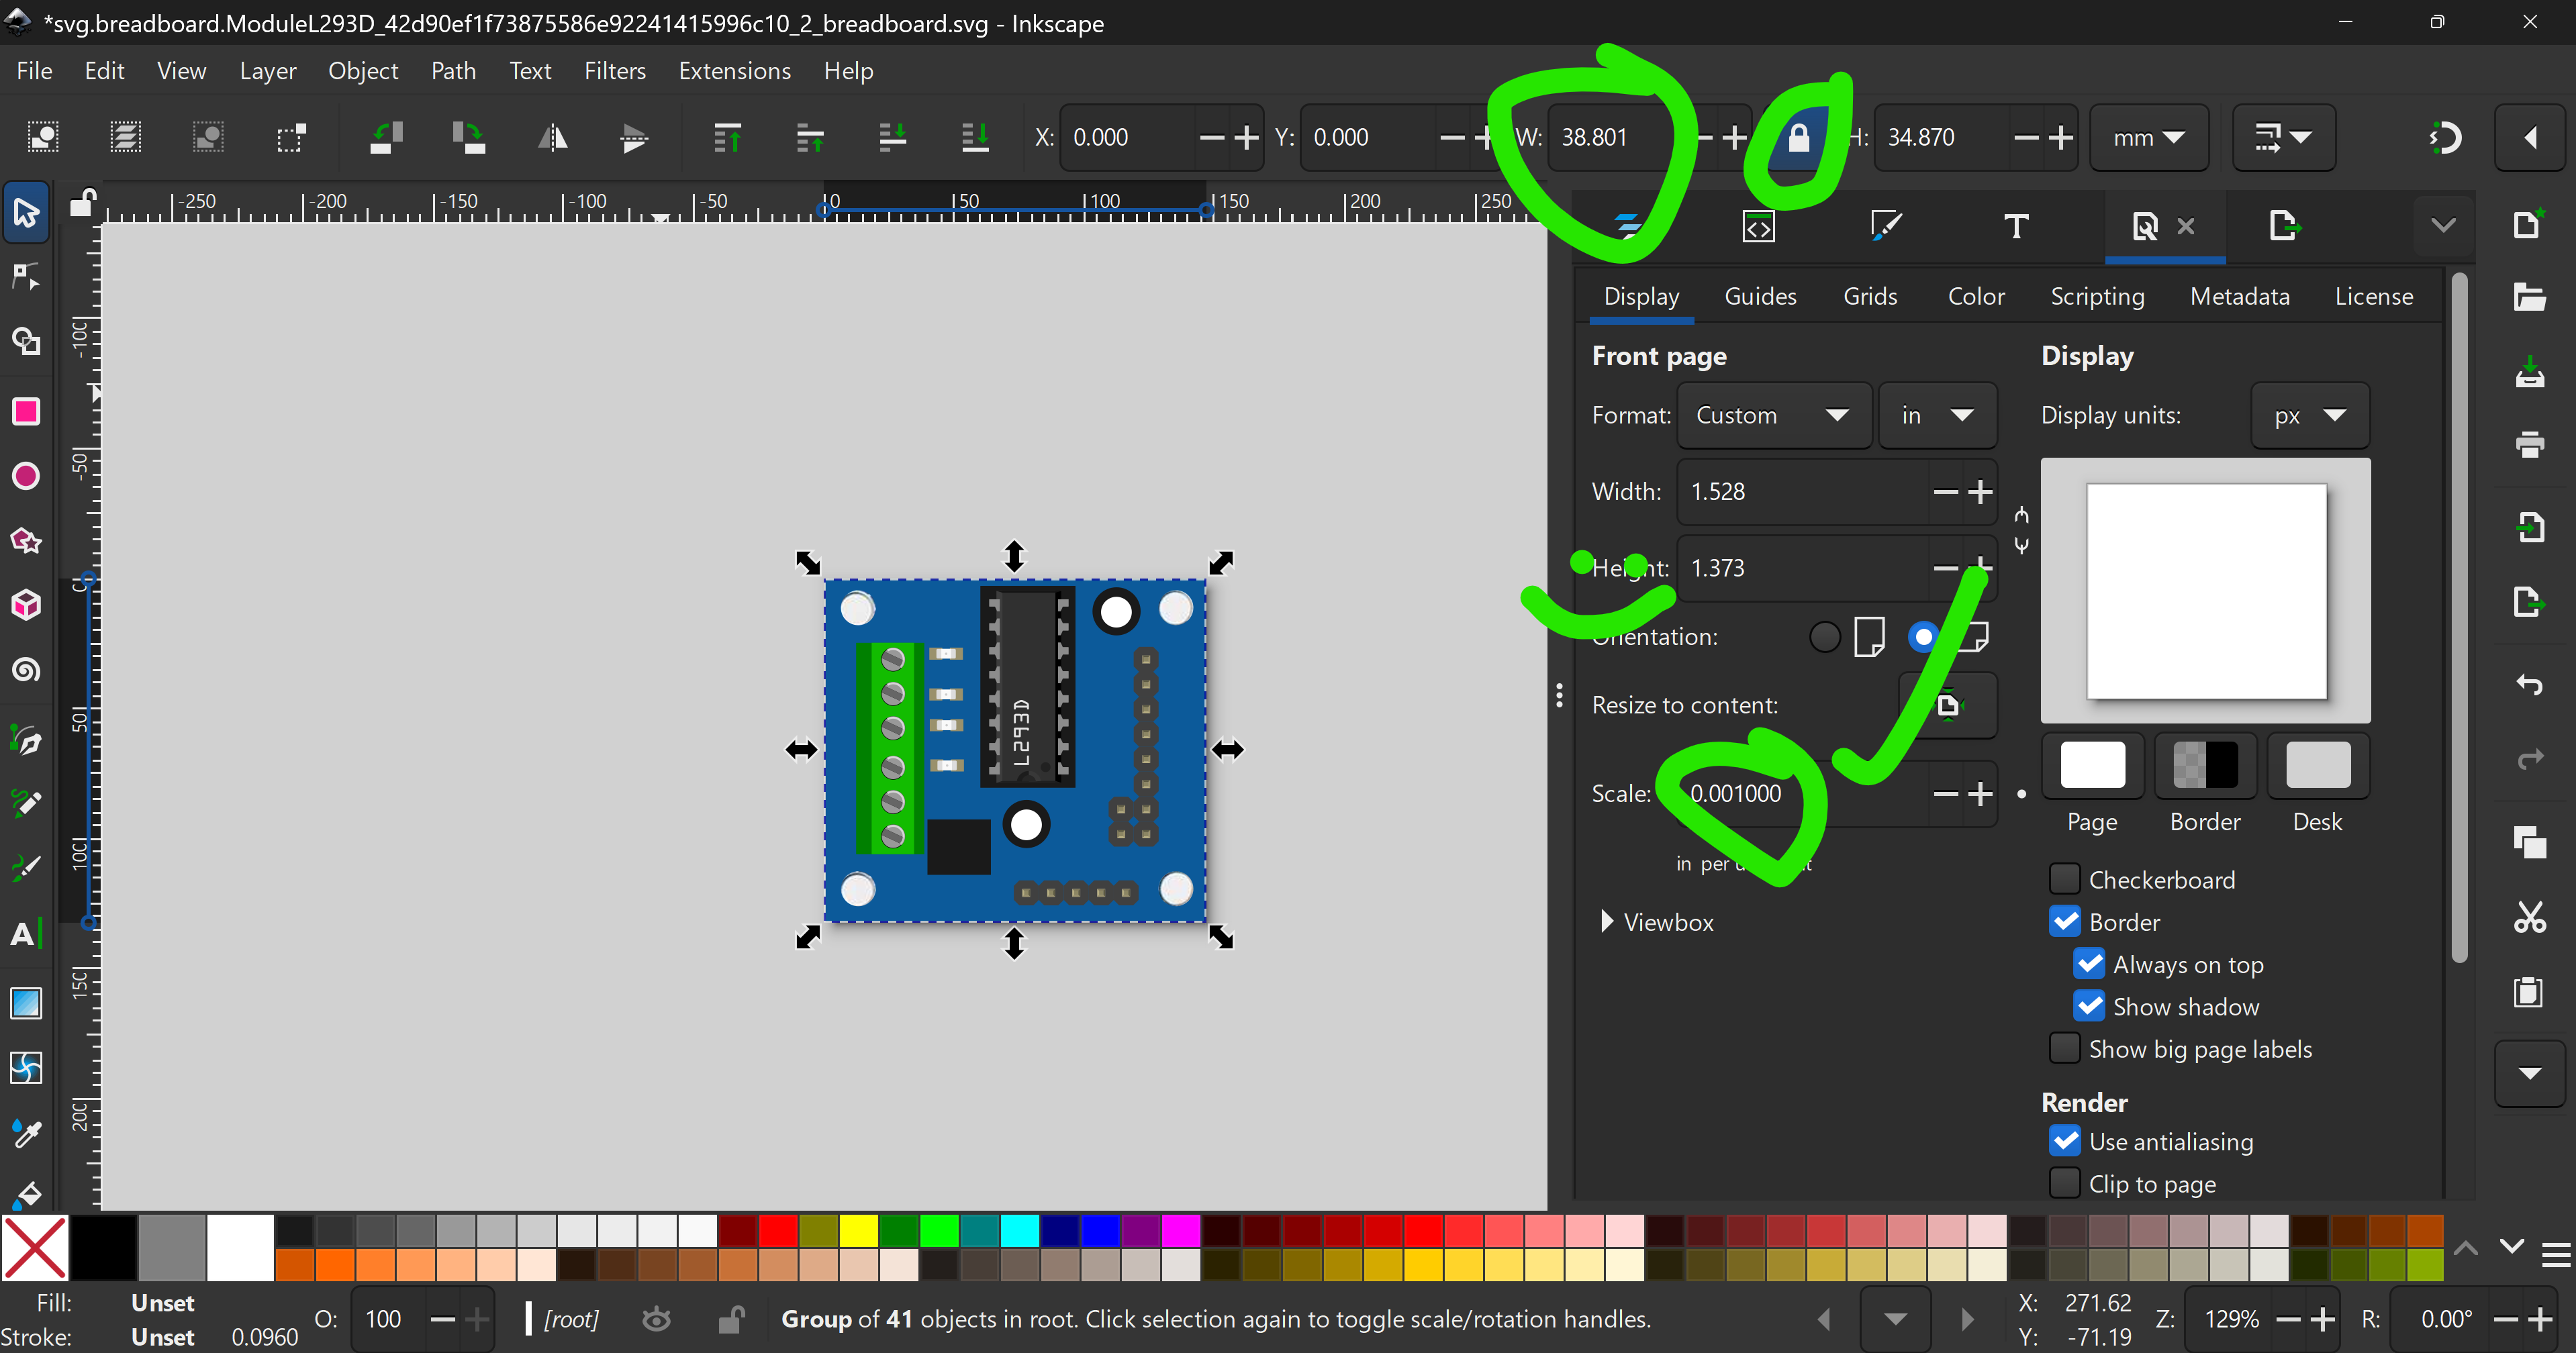Select portrait orientation radio button
The height and width of the screenshot is (1353, 2576).
pos(1825,636)
